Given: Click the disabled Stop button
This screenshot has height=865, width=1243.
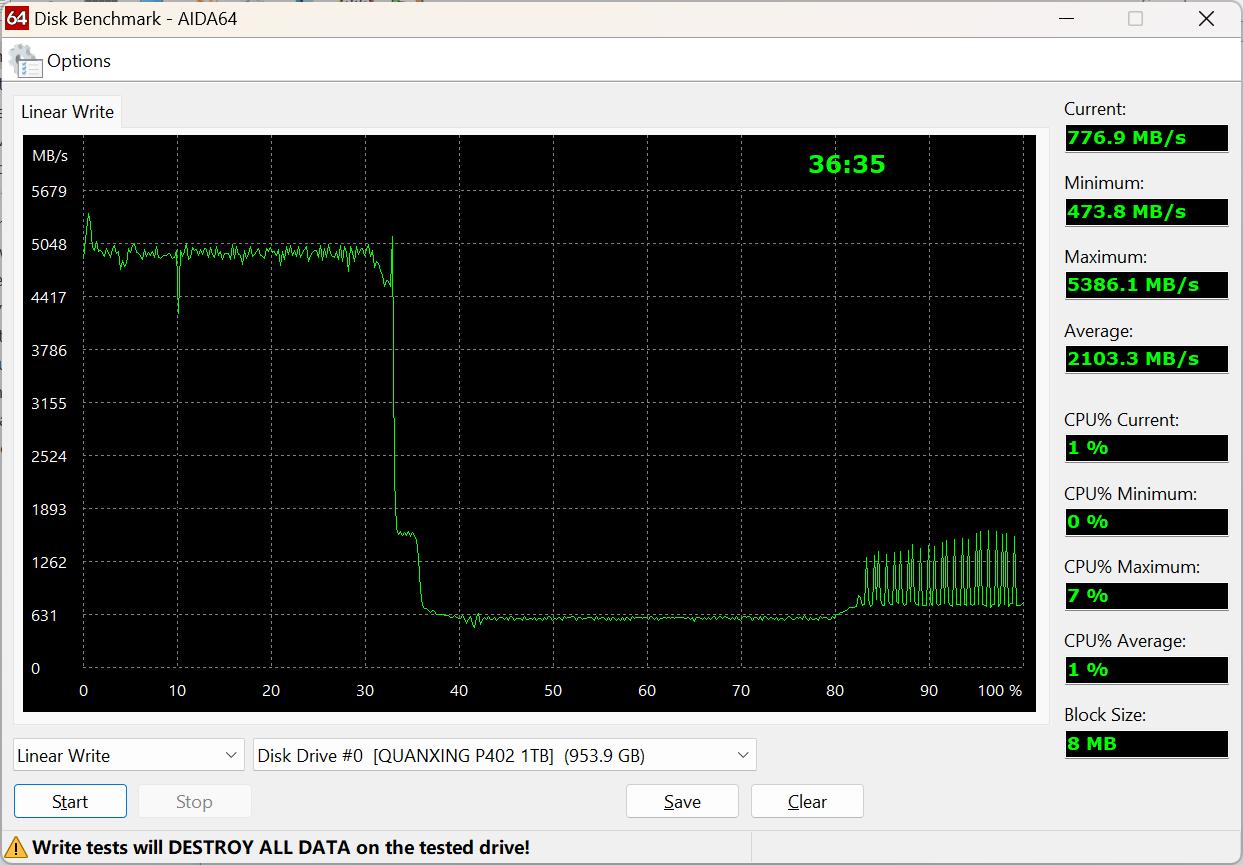Looking at the screenshot, I should pyautogui.click(x=194, y=801).
